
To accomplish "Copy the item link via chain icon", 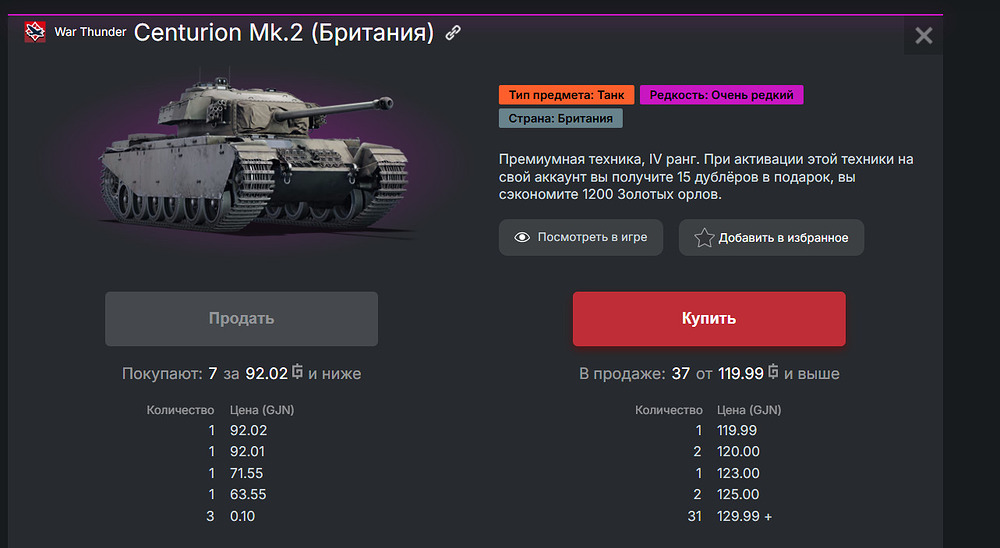I will (x=453, y=33).
